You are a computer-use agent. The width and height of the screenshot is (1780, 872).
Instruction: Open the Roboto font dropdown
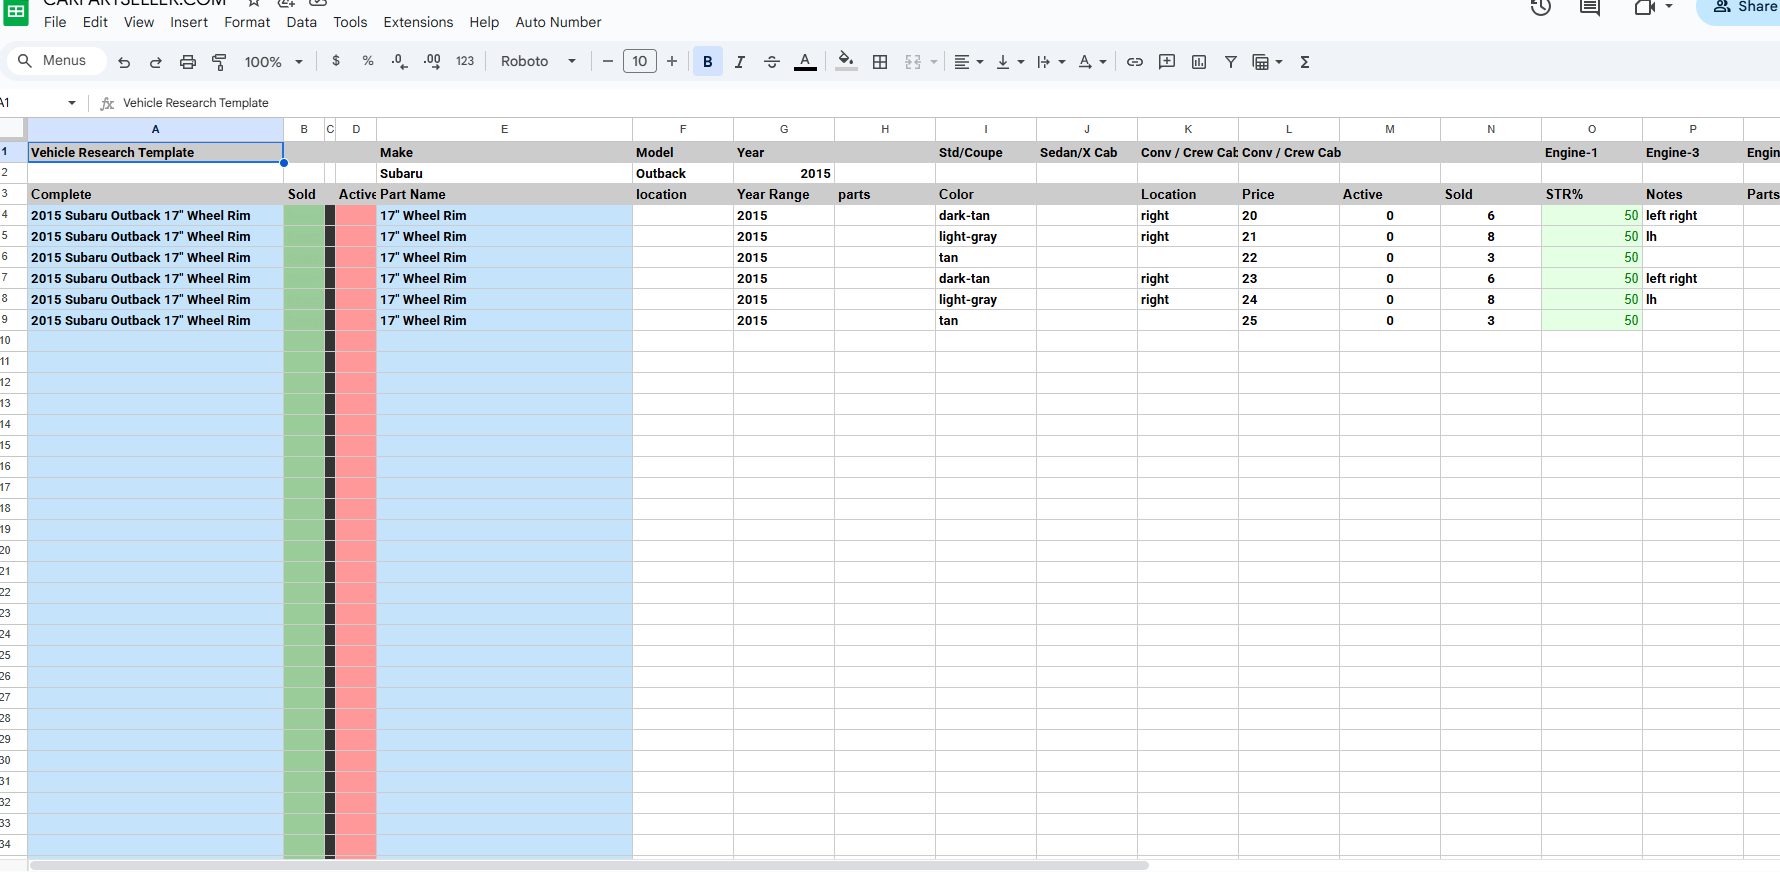tap(538, 61)
